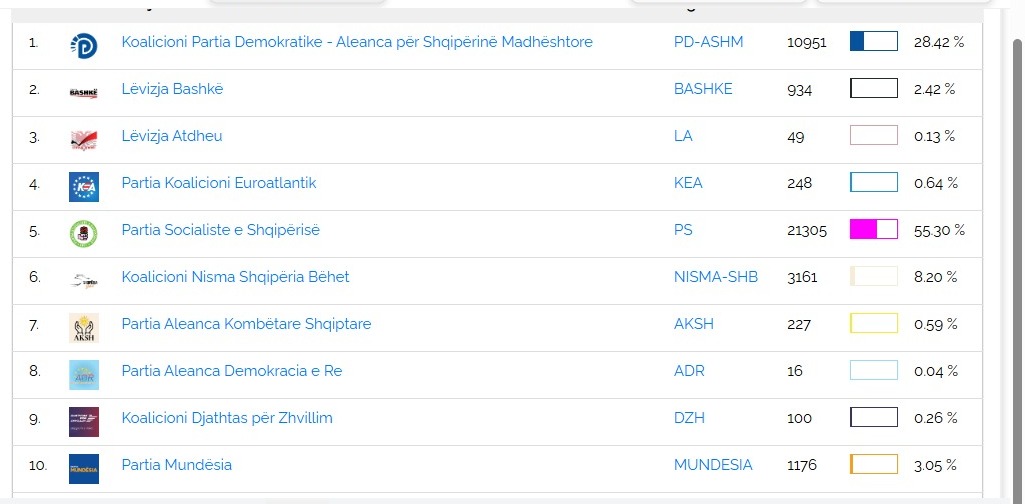Image resolution: width=1025 pixels, height=504 pixels.
Task: Open the Partia Socialiste e Shqipërisë name link
Action: coord(220,230)
